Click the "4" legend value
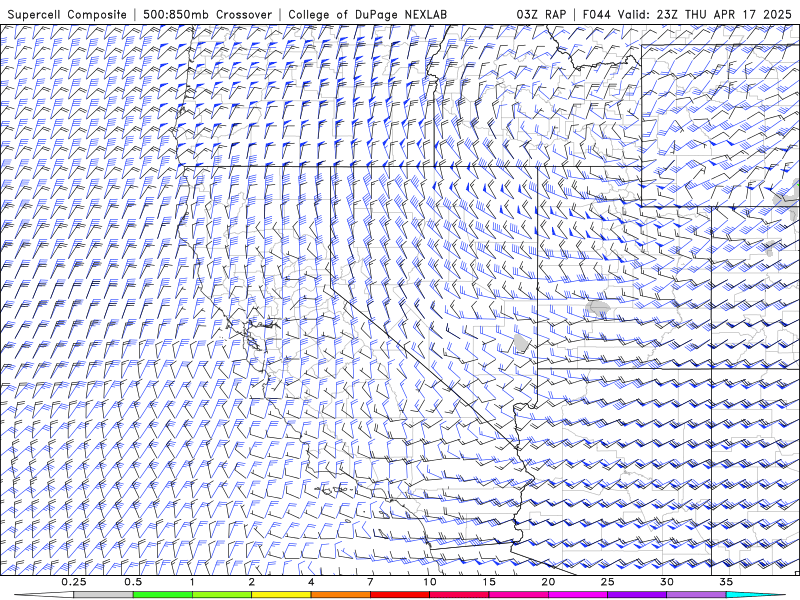Screen dimensions: 800x600 (311, 582)
